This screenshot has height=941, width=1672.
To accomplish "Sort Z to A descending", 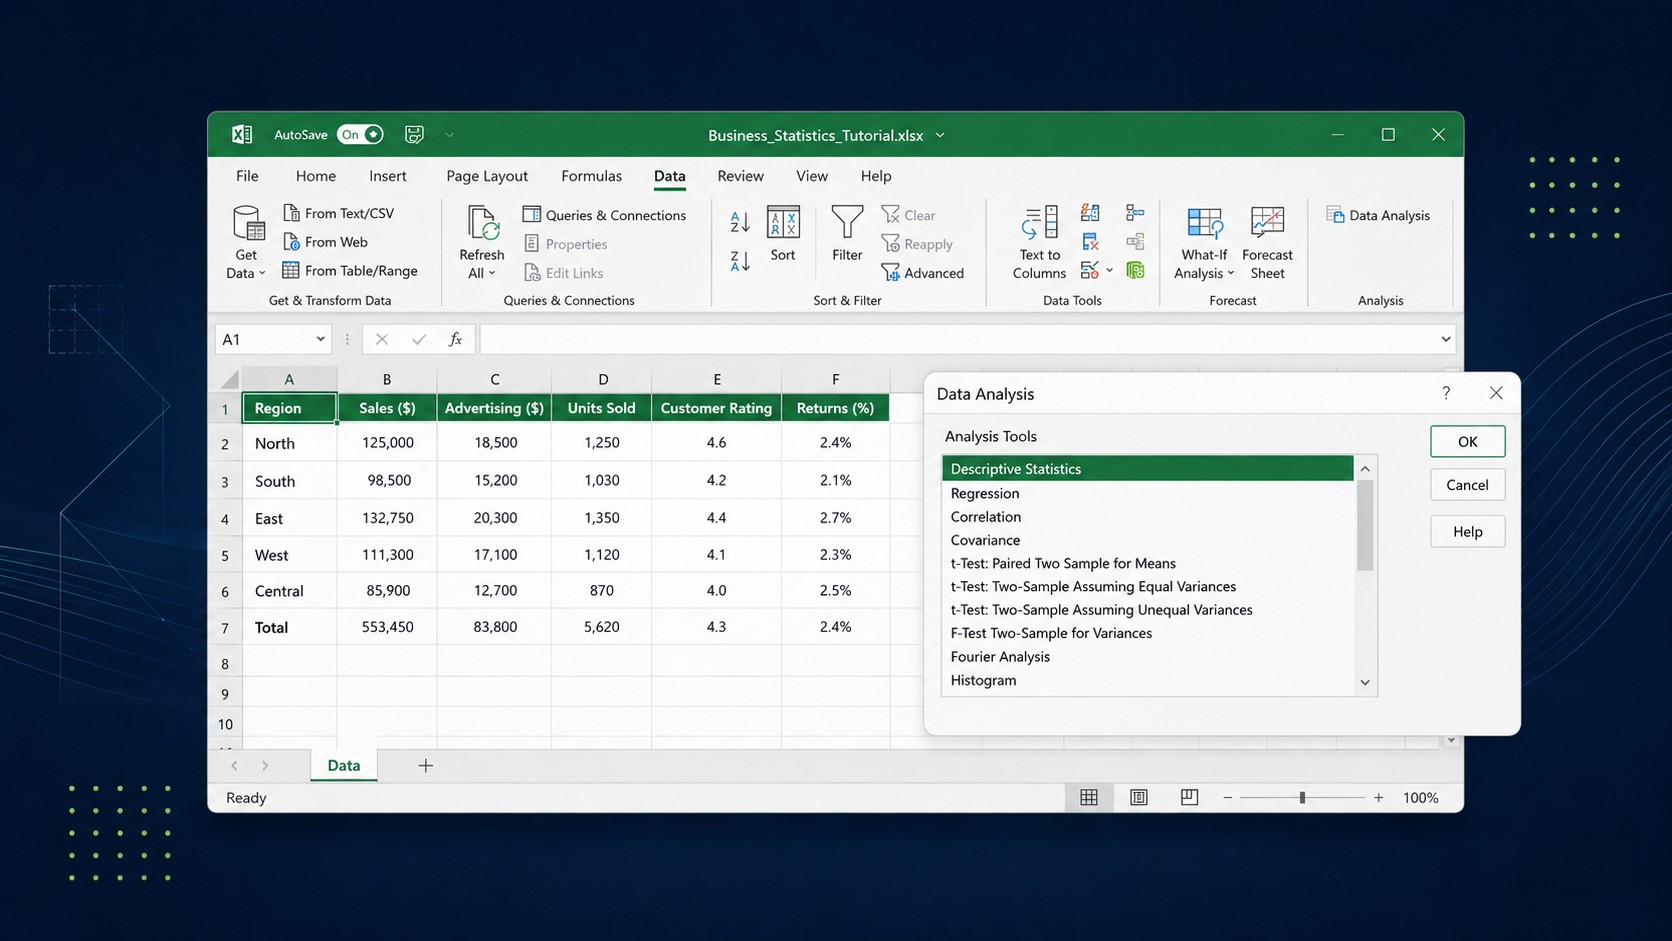I will (x=740, y=261).
